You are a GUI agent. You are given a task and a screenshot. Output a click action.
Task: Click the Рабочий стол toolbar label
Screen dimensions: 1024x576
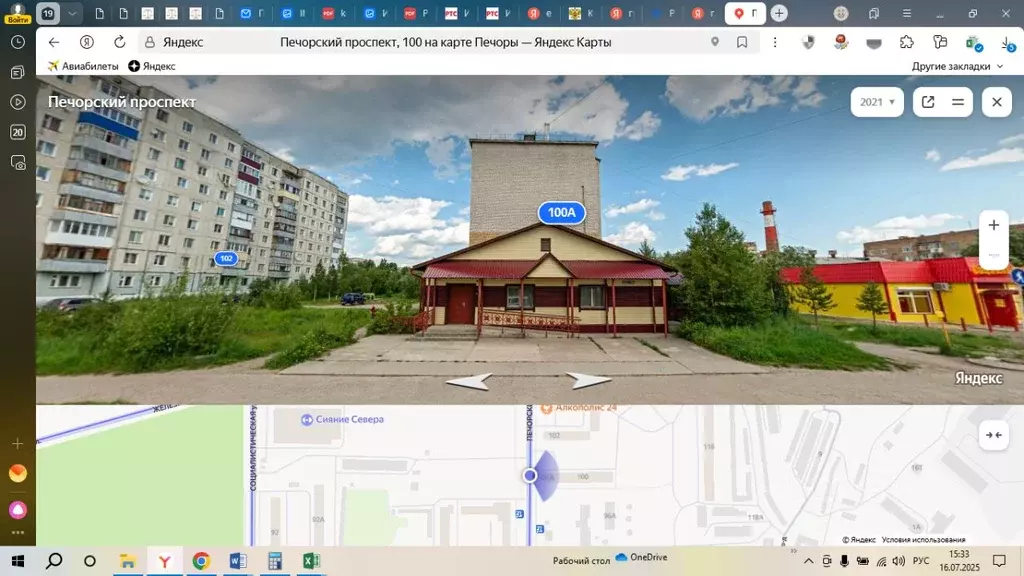(x=581, y=561)
